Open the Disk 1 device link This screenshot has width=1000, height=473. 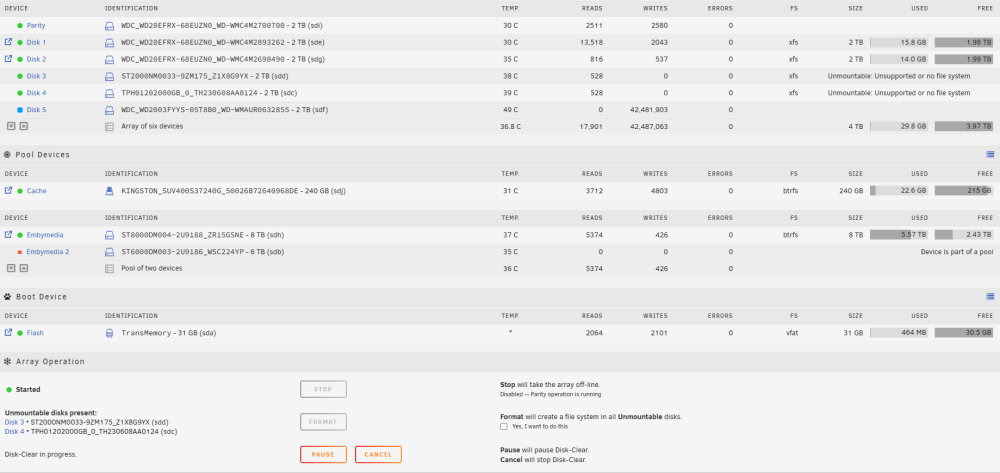(x=36, y=42)
